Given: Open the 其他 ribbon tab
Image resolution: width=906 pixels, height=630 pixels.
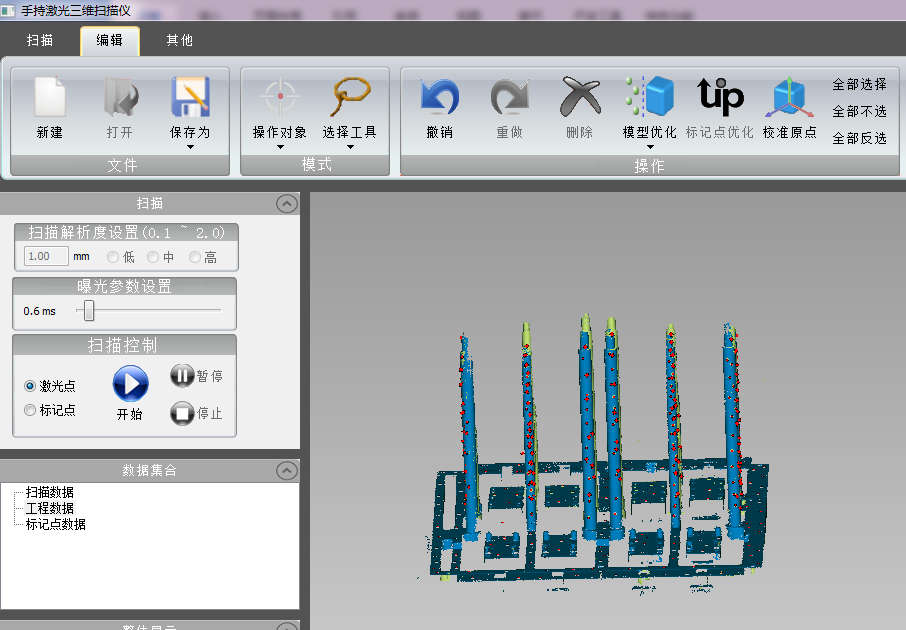Looking at the screenshot, I should click(180, 40).
